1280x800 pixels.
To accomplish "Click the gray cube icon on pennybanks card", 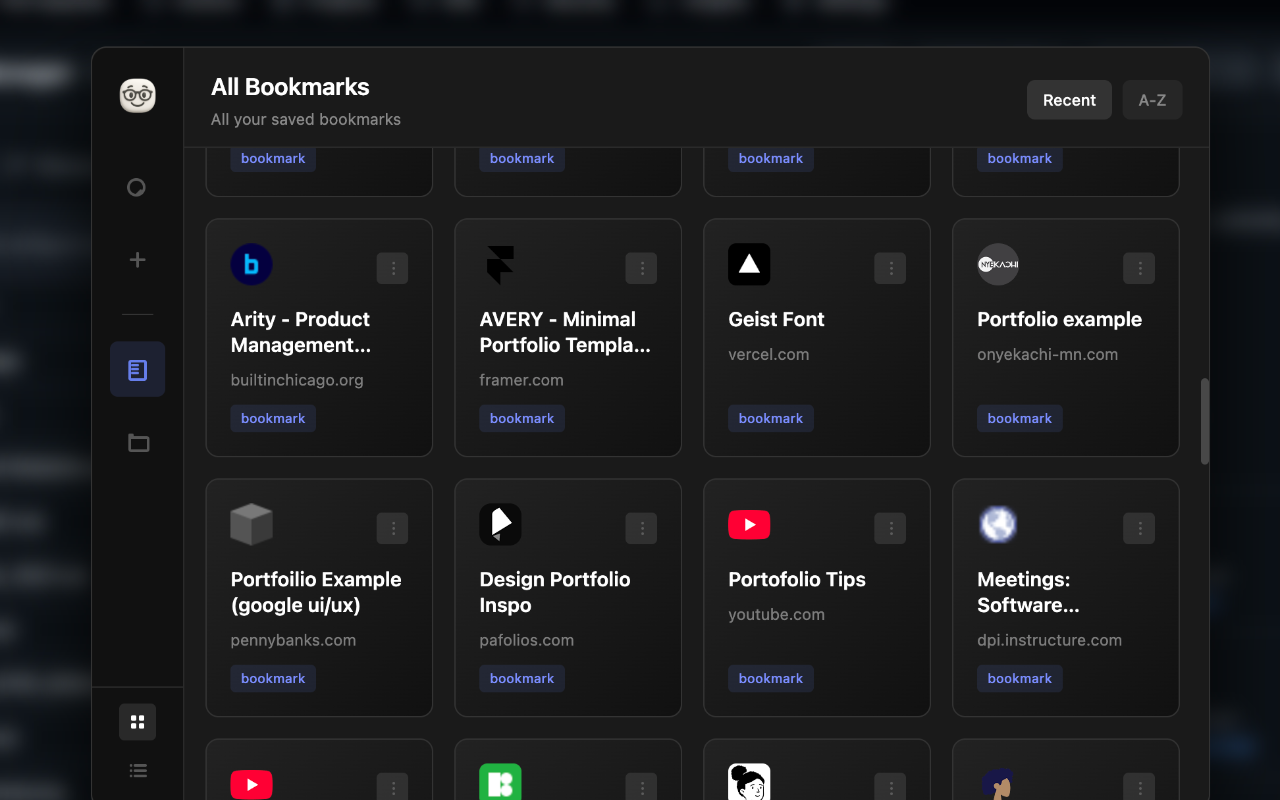I will click(x=252, y=524).
